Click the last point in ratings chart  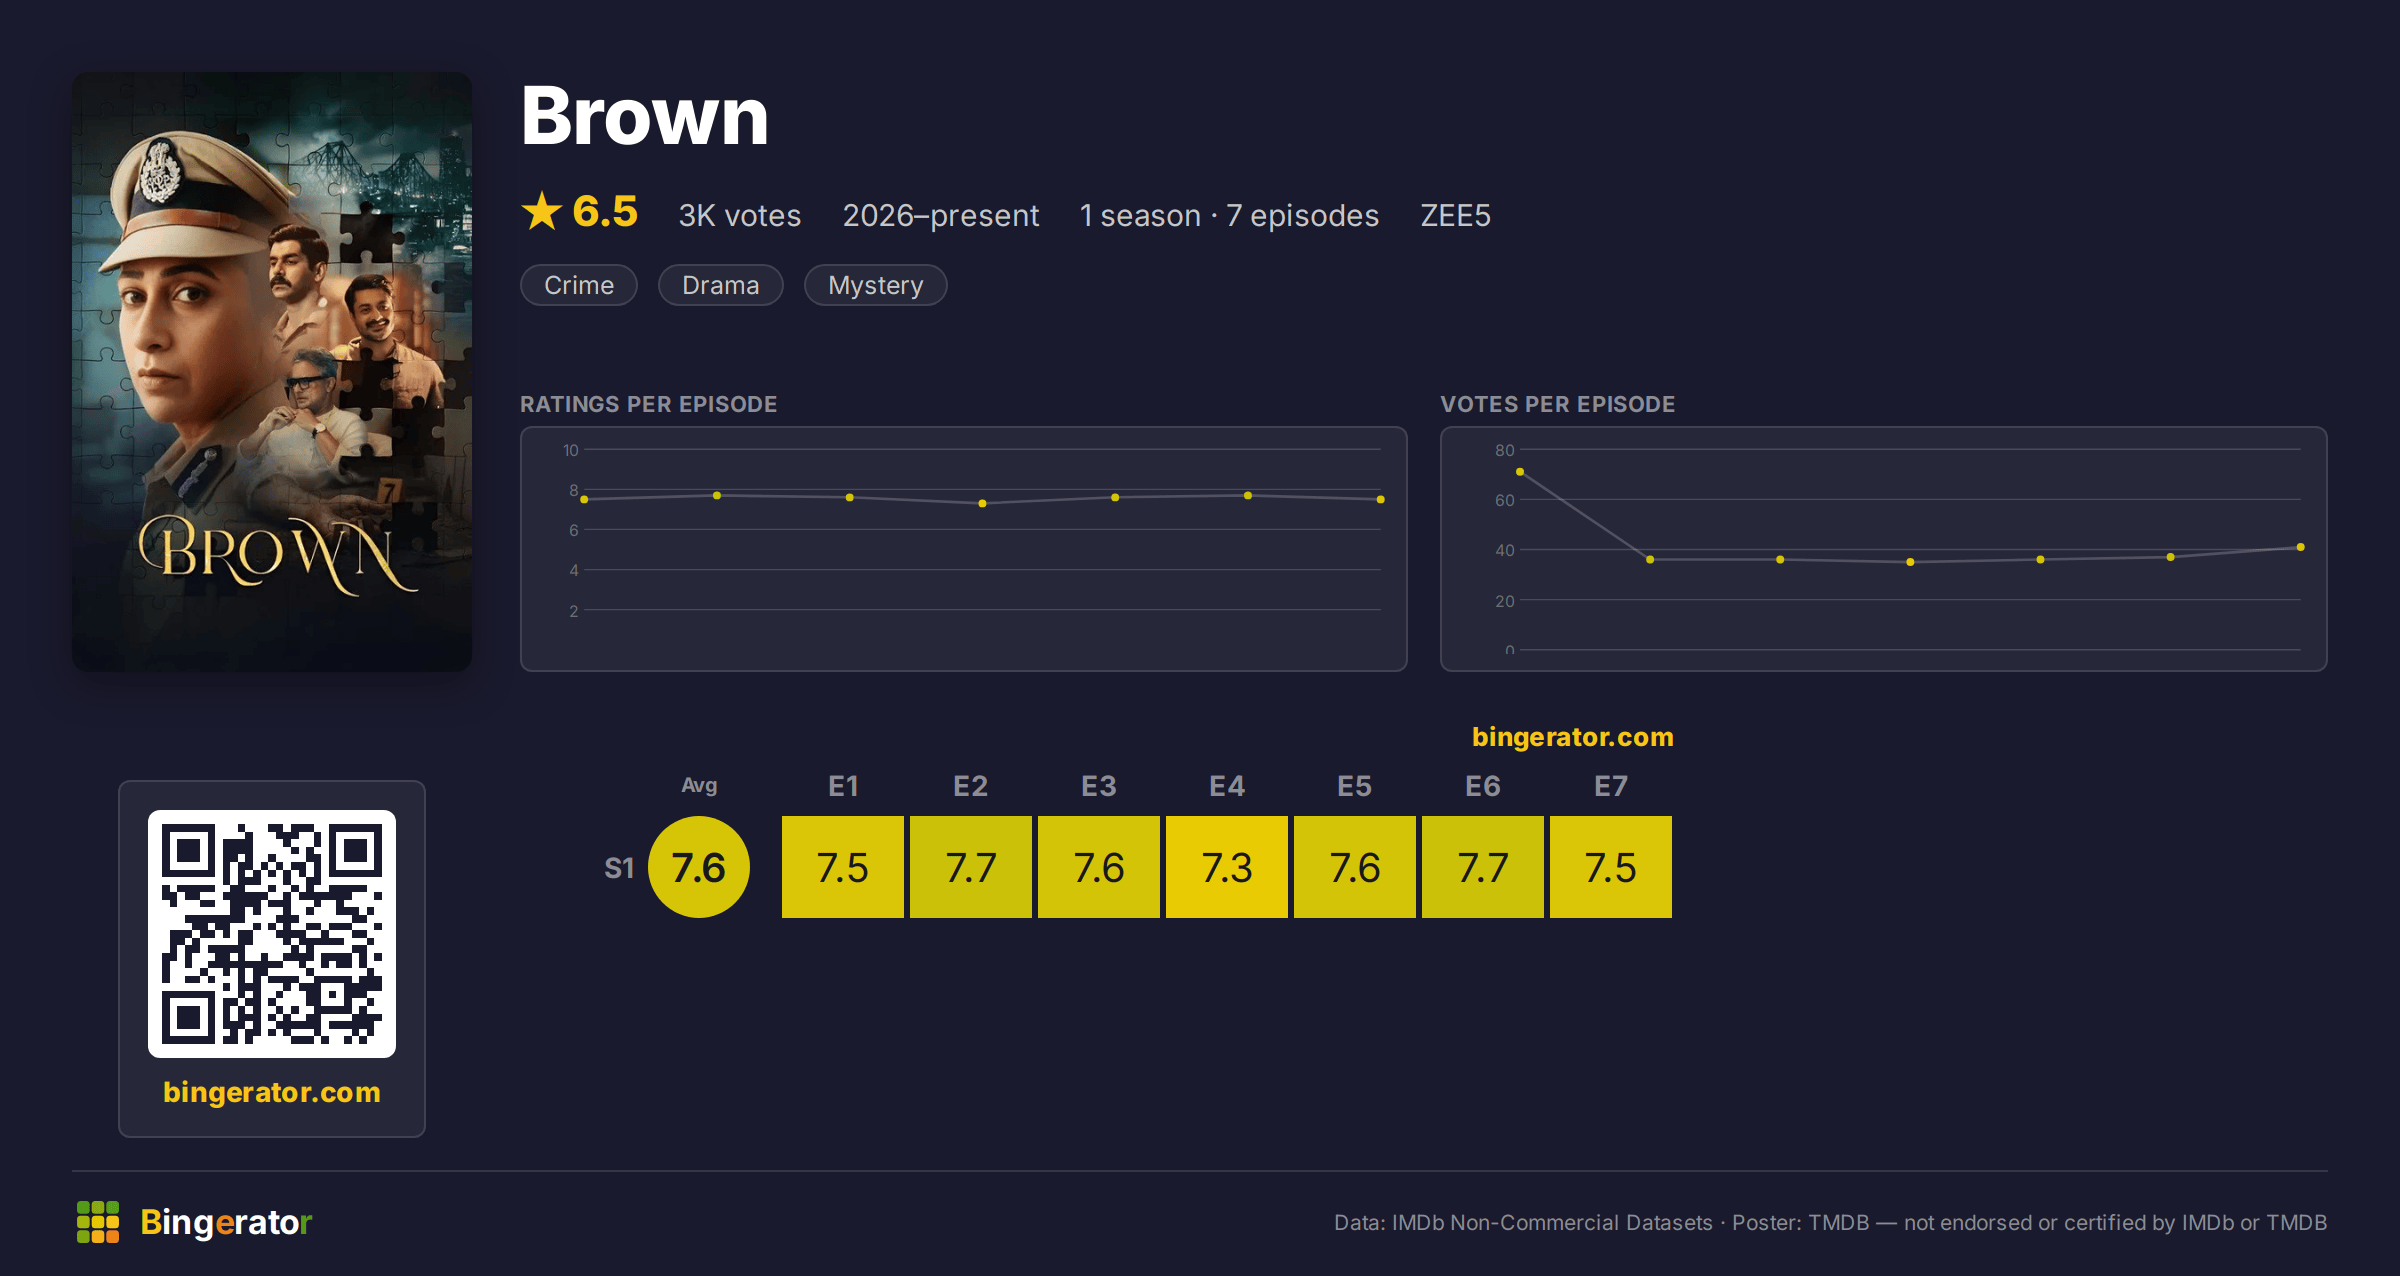(x=1381, y=499)
